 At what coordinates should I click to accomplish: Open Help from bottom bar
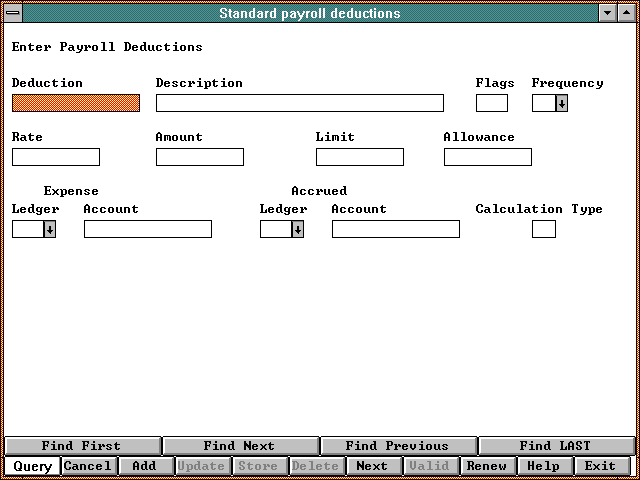point(544,466)
